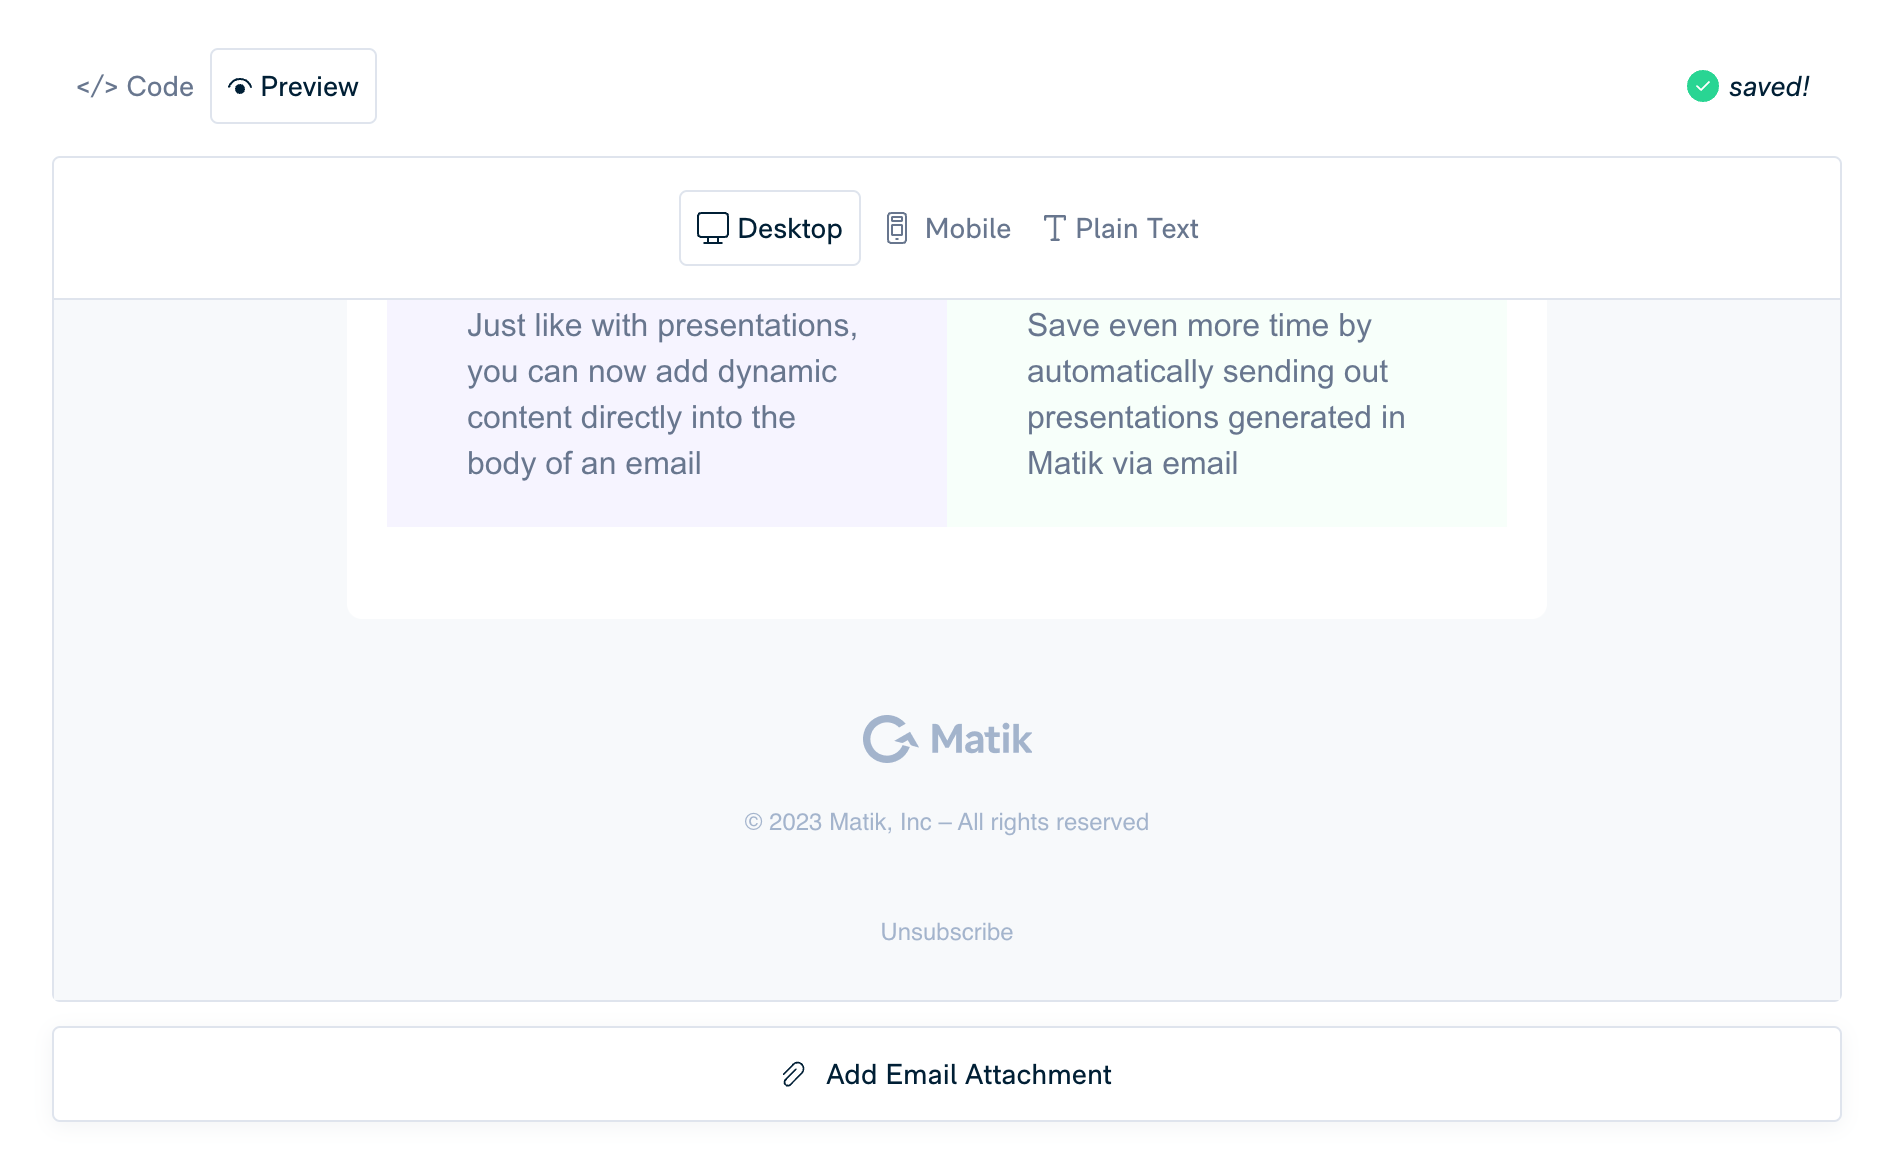Image resolution: width=1902 pixels, height=1176 pixels.
Task: Click the Unsubscribe link
Action: coord(947,932)
